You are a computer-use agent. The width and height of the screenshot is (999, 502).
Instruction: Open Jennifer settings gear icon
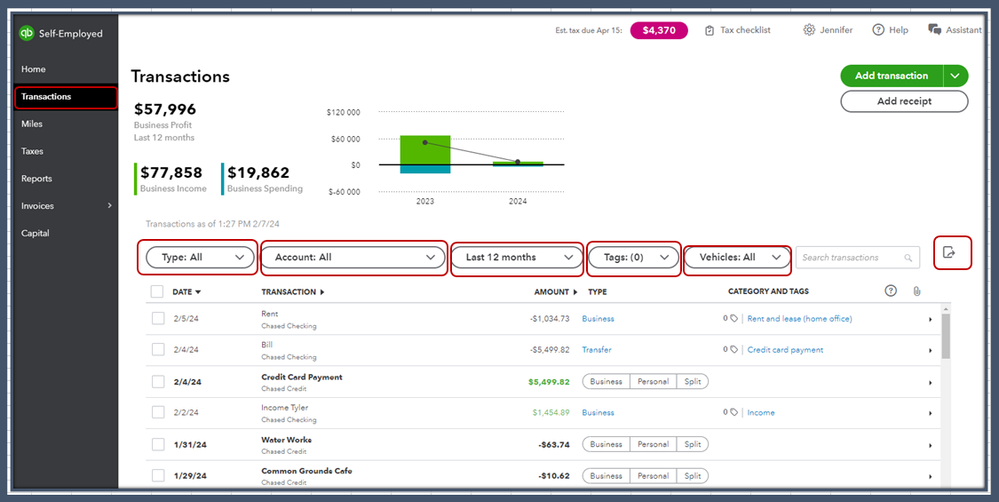809,30
